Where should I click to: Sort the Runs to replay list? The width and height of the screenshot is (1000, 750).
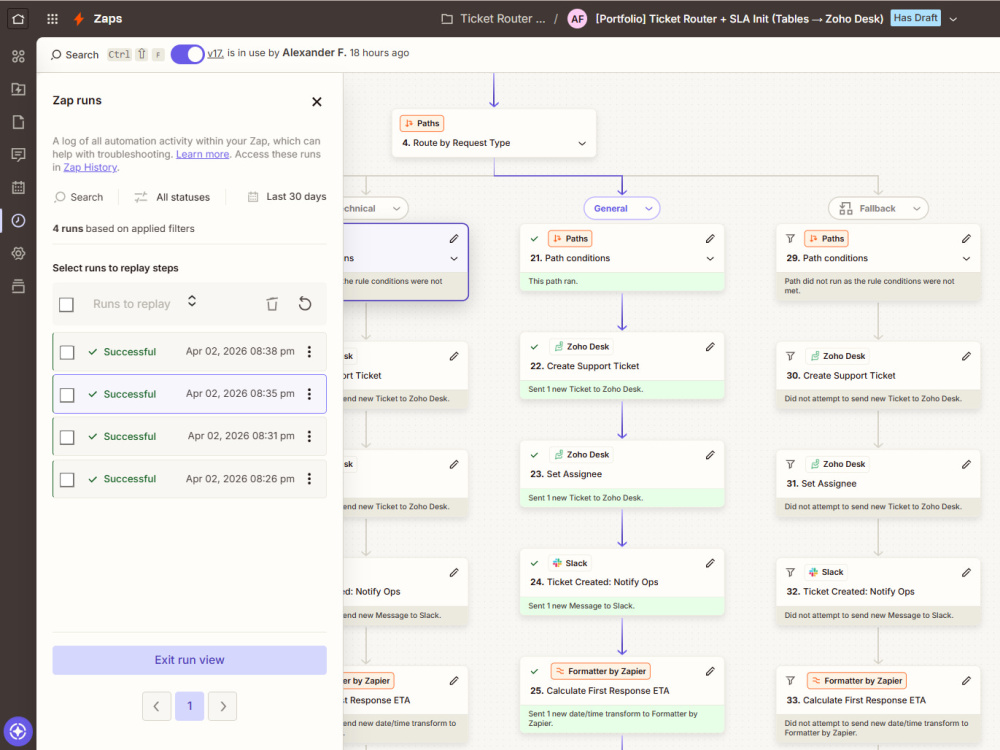click(x=191, y=301)
